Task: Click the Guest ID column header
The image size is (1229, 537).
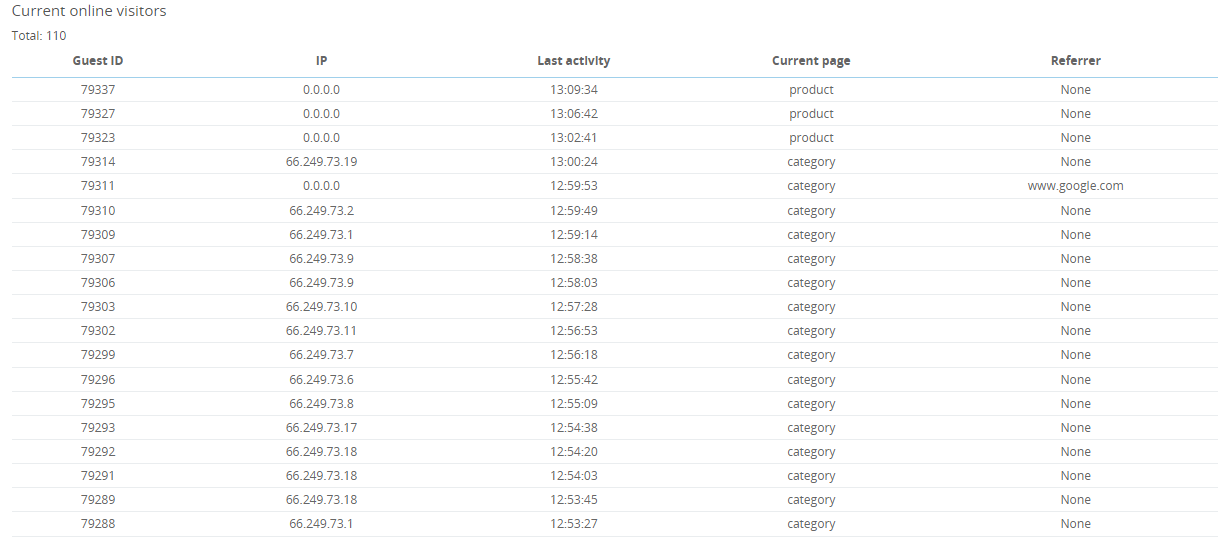Action: click(98, 61)
